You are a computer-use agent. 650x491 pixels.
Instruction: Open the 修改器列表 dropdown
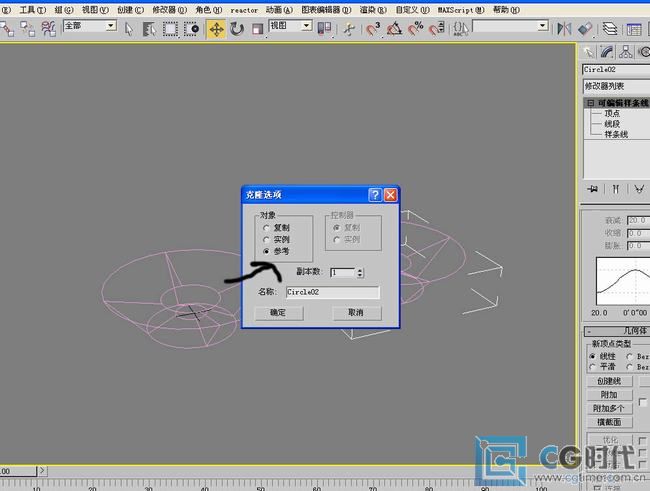616,86
